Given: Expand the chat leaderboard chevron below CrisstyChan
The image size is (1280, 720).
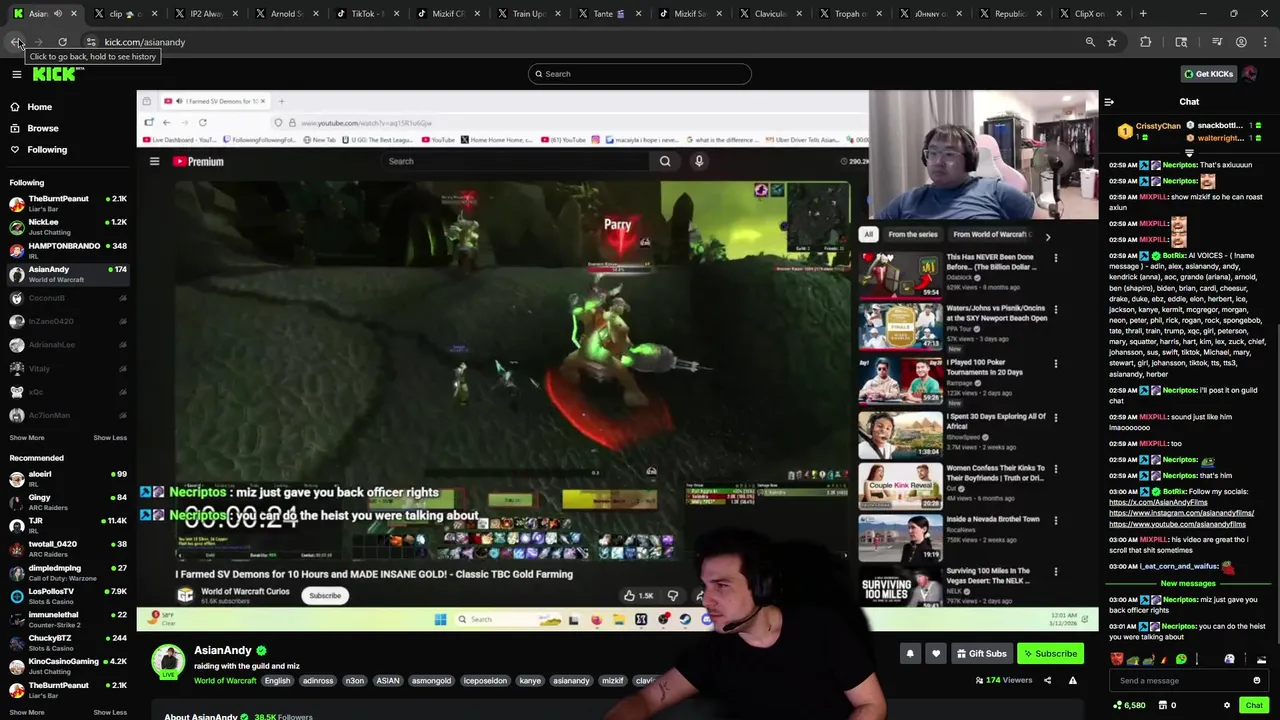Looking at the screenshot, I should pos(1189,153).
